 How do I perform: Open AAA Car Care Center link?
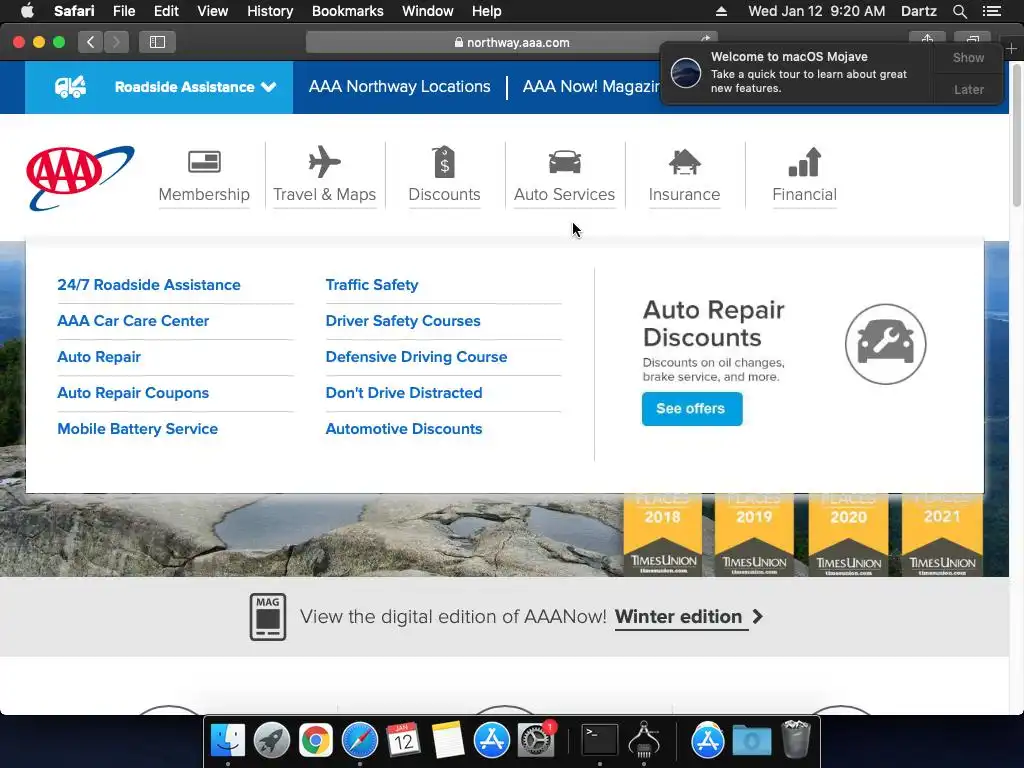tap(133, 321)
